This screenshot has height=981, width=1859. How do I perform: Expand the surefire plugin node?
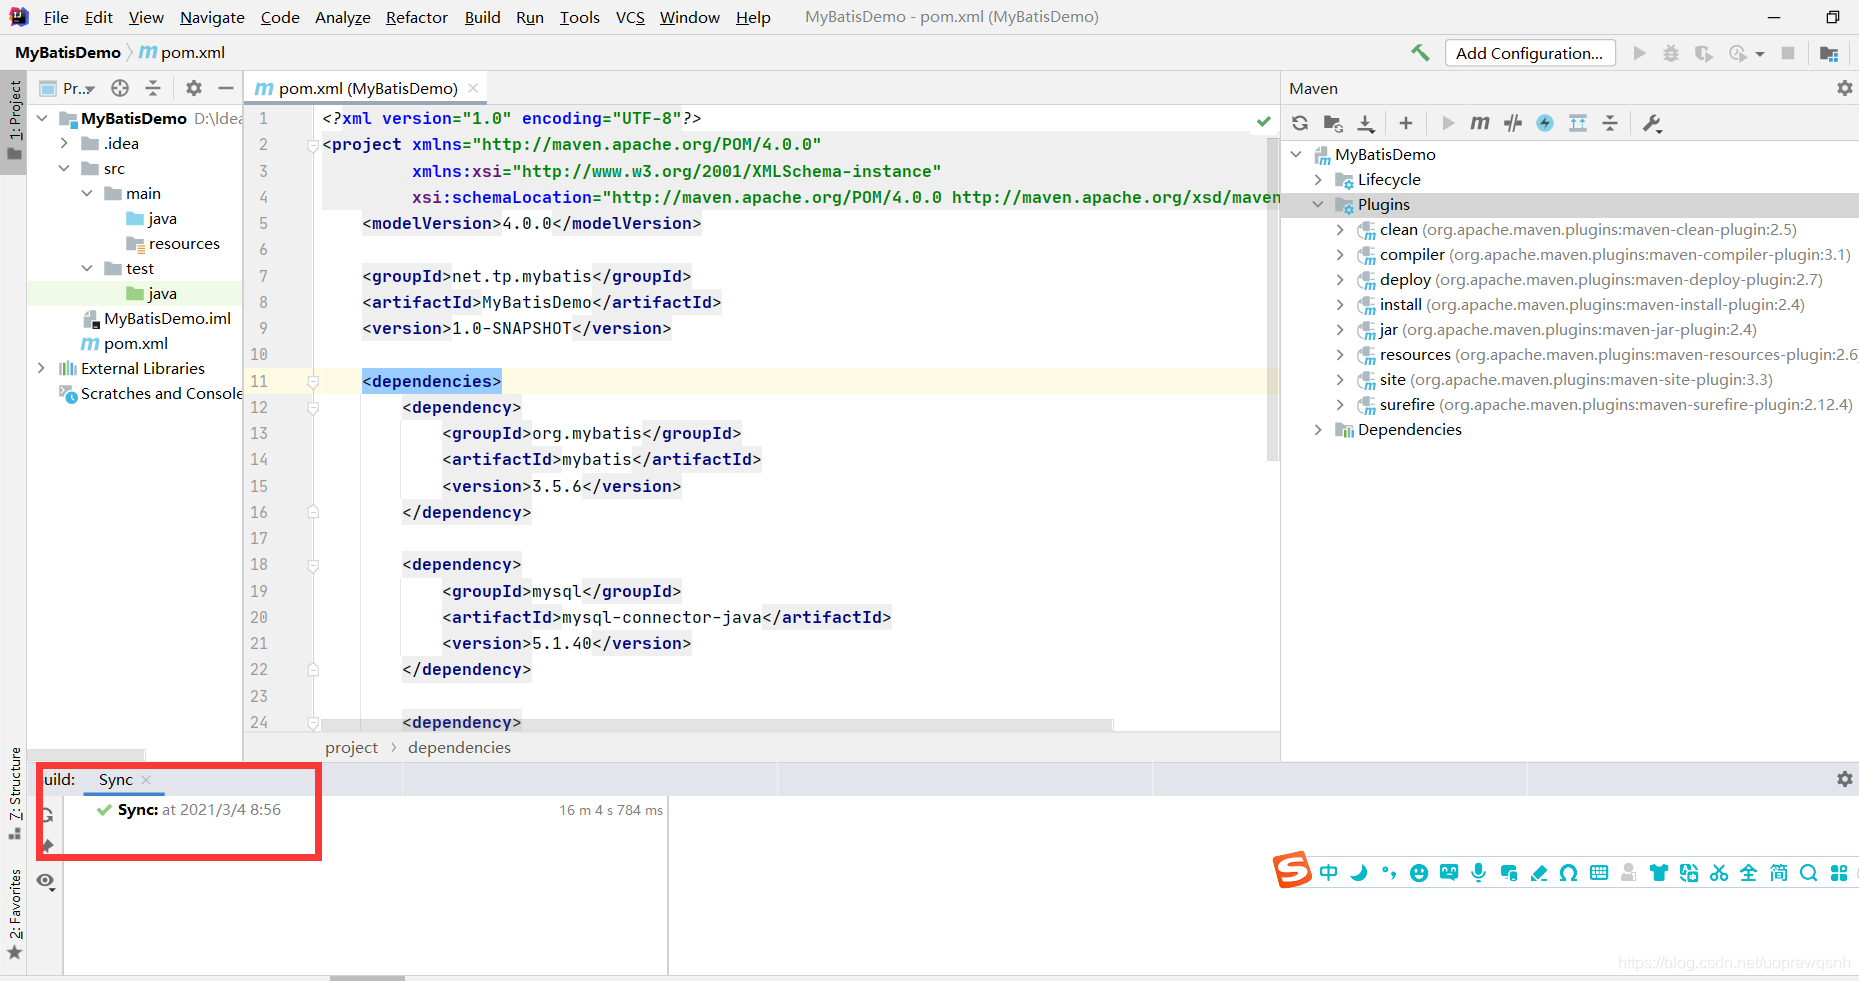(1340, 404)
